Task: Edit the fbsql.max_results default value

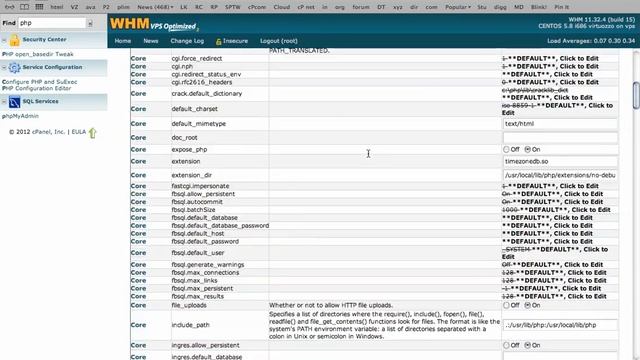Action: (x=554, y=296)
